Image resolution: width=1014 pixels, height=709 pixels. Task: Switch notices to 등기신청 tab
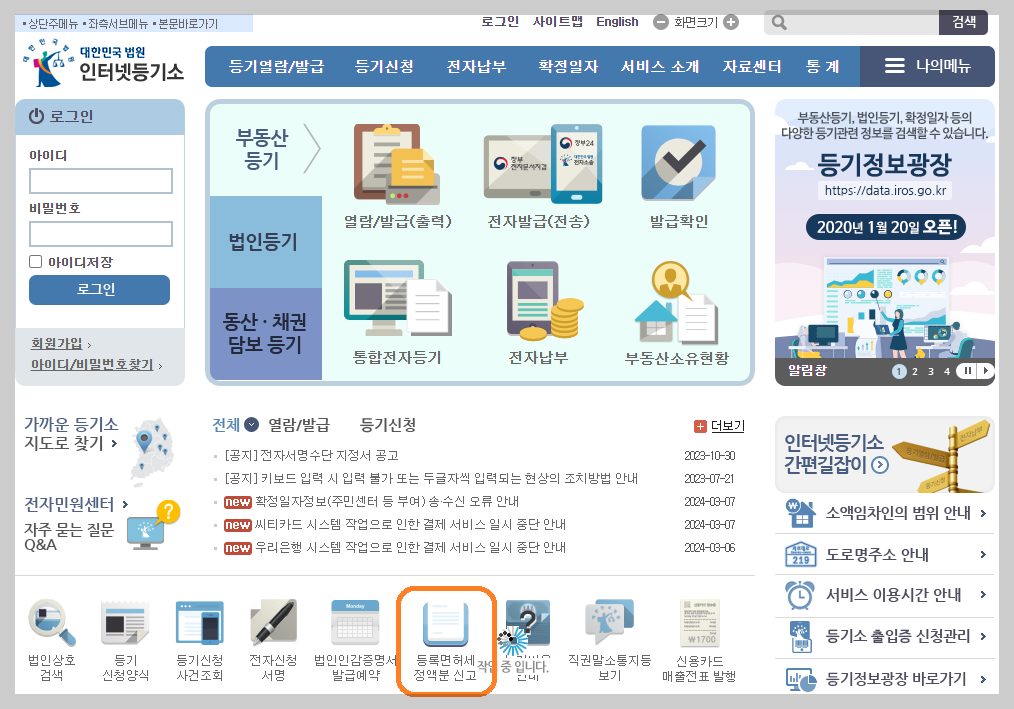click(387, 425)
